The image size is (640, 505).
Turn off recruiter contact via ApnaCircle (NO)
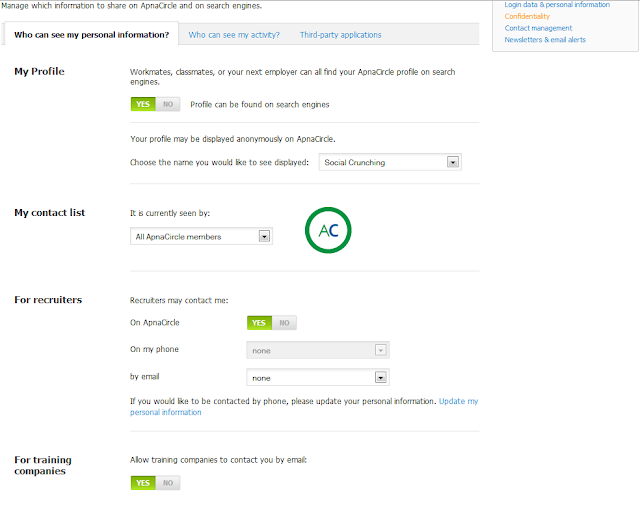(x=284, y=323)
